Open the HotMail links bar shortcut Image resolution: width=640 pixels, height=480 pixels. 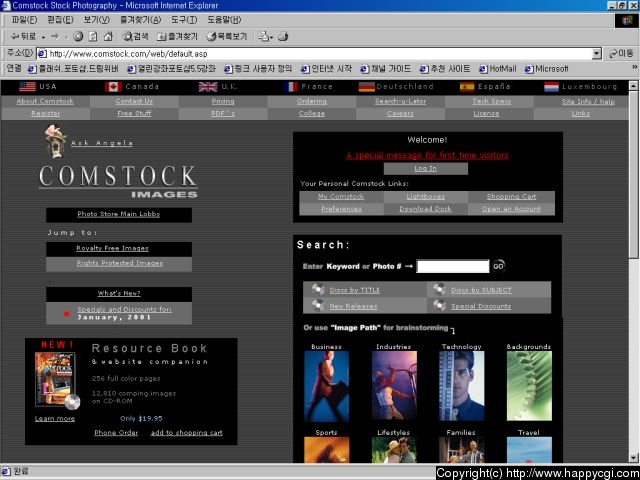coord(498,69)
